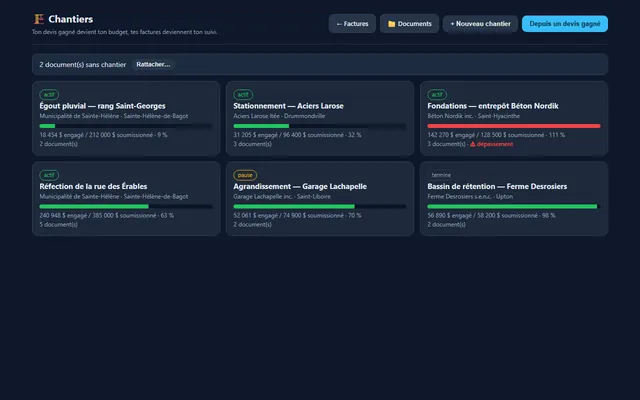Click actif badge on Stationnement card
The height and width of the screenshot is (400, 640).
(243, 95)
